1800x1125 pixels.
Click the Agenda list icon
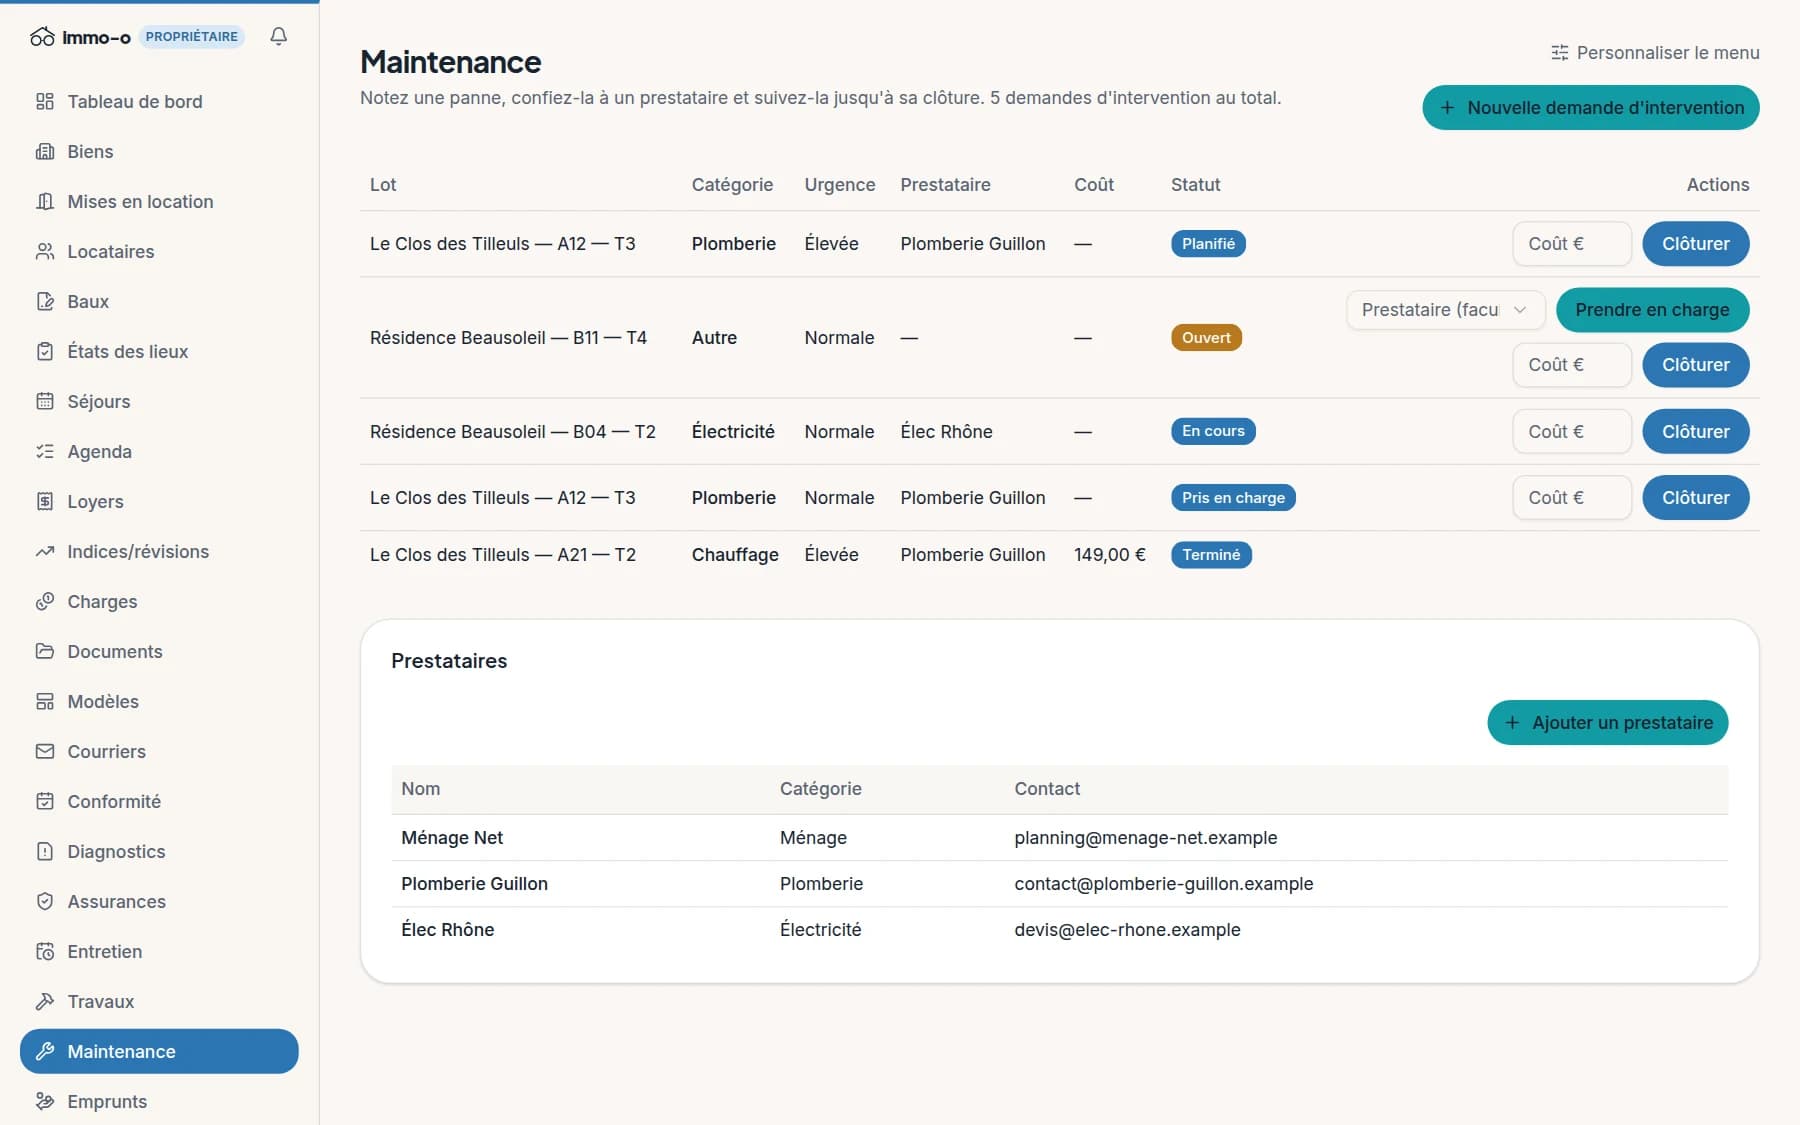[x=45, y=451]
